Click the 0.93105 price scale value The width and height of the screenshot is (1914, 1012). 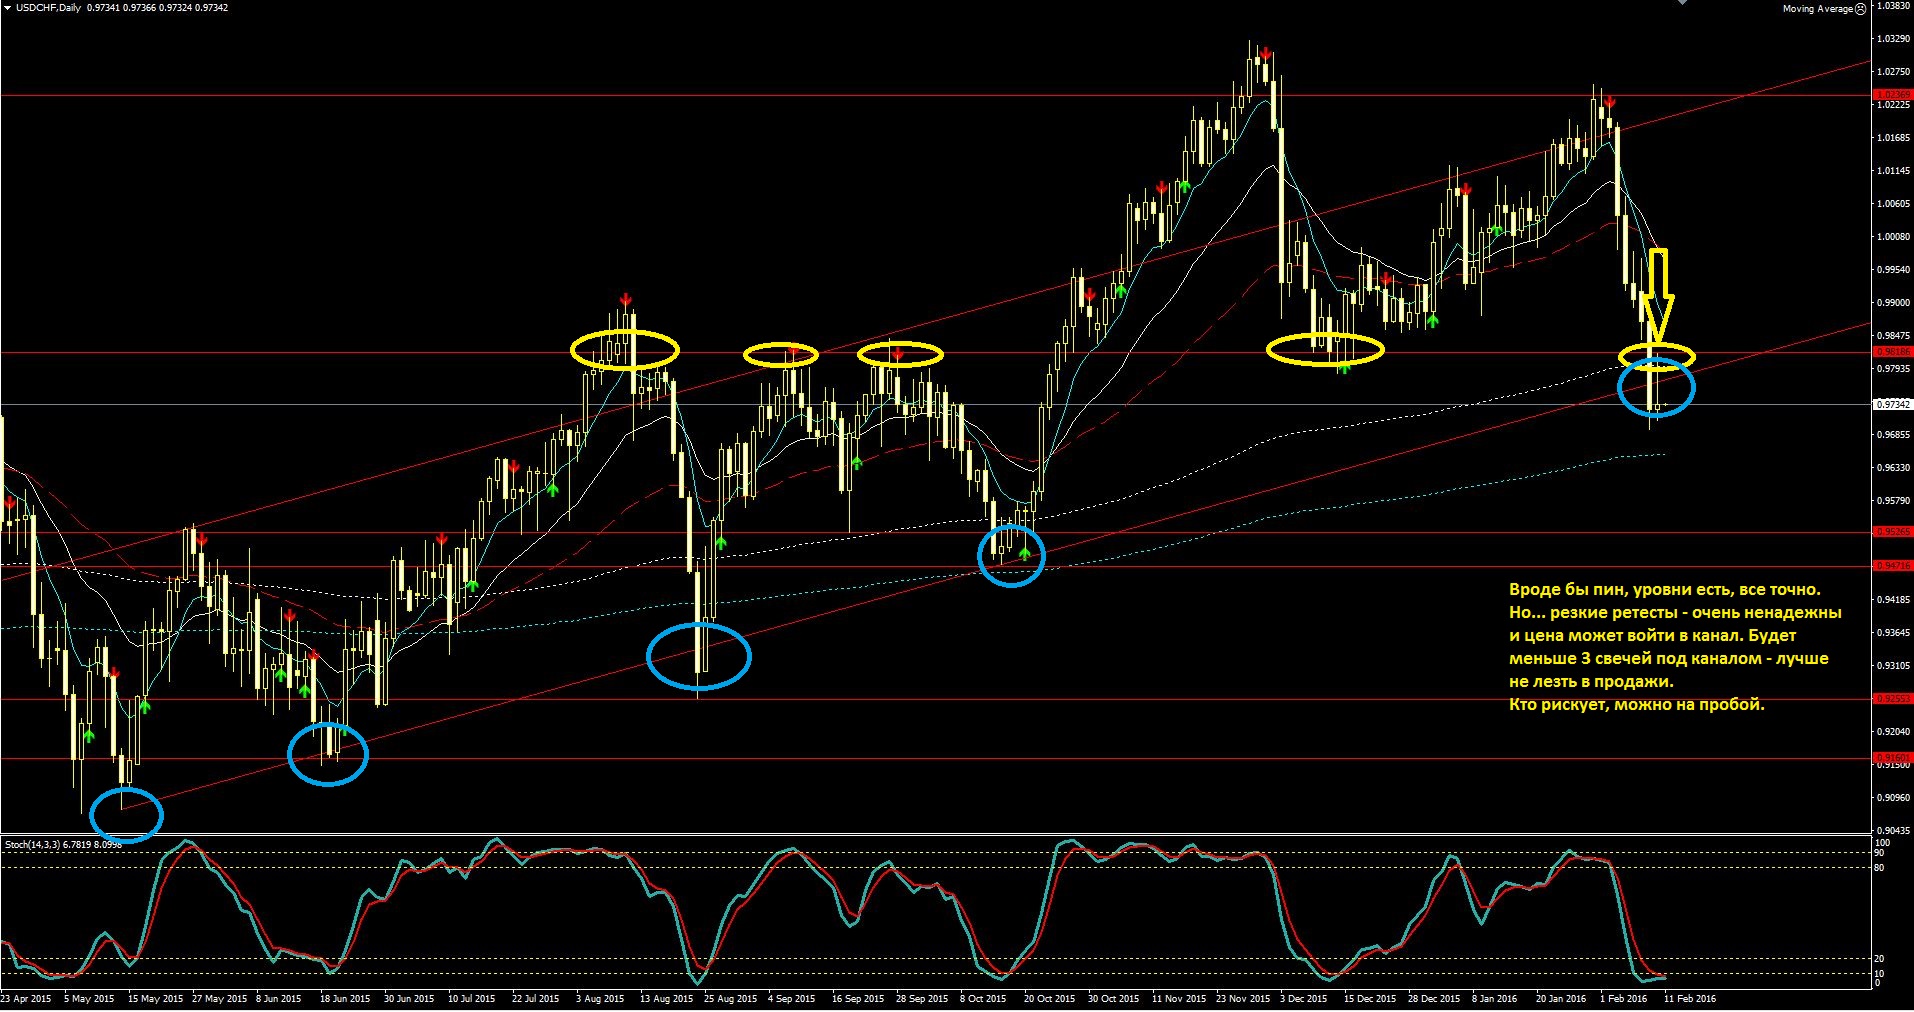pyautogui.click(x=1893, y=666)
